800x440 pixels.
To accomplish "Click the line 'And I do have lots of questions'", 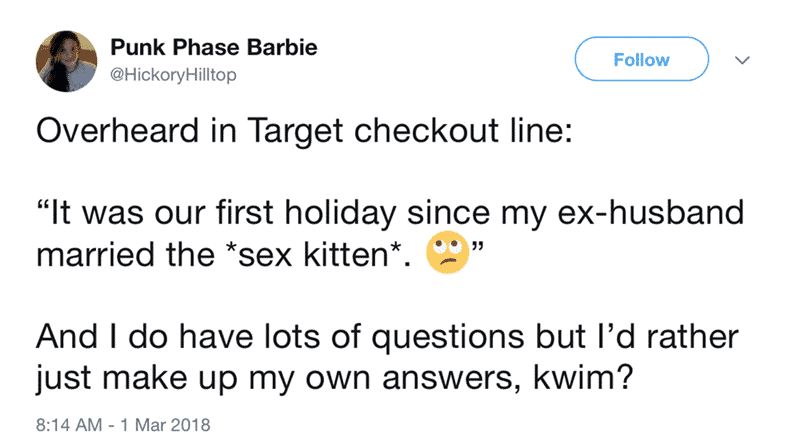I will click(387, 337).
